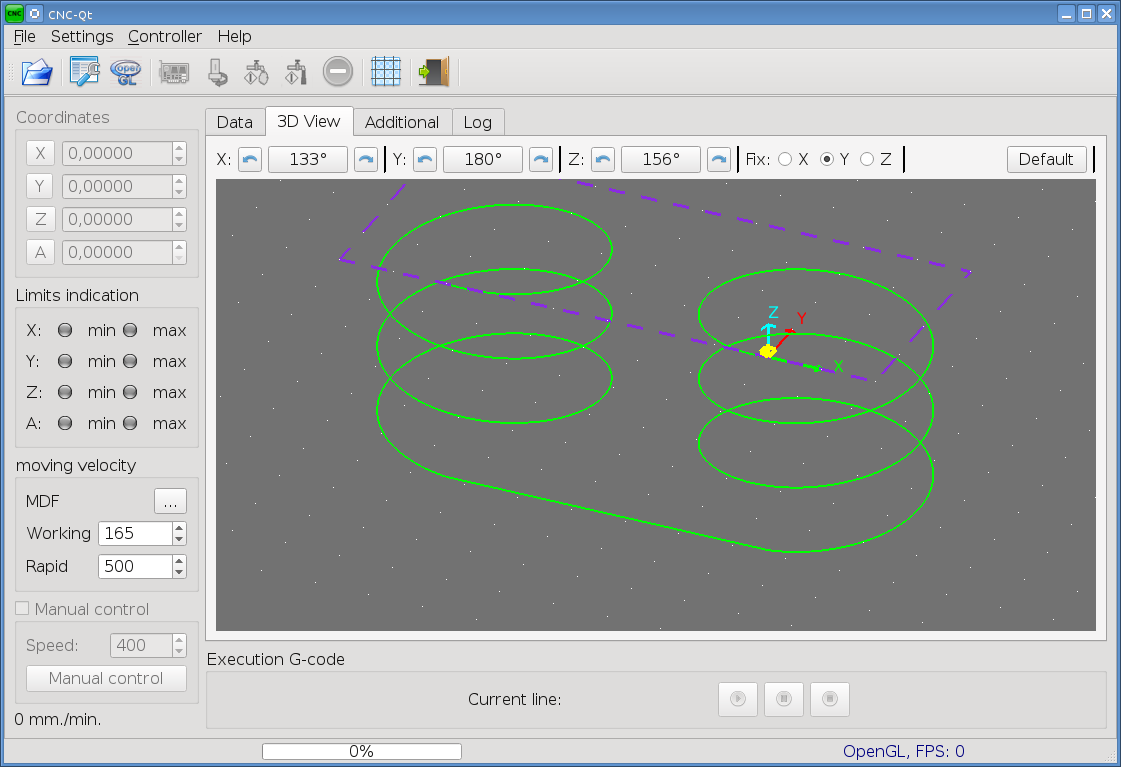Rotate X axis angle clockwise

[365, 159]
